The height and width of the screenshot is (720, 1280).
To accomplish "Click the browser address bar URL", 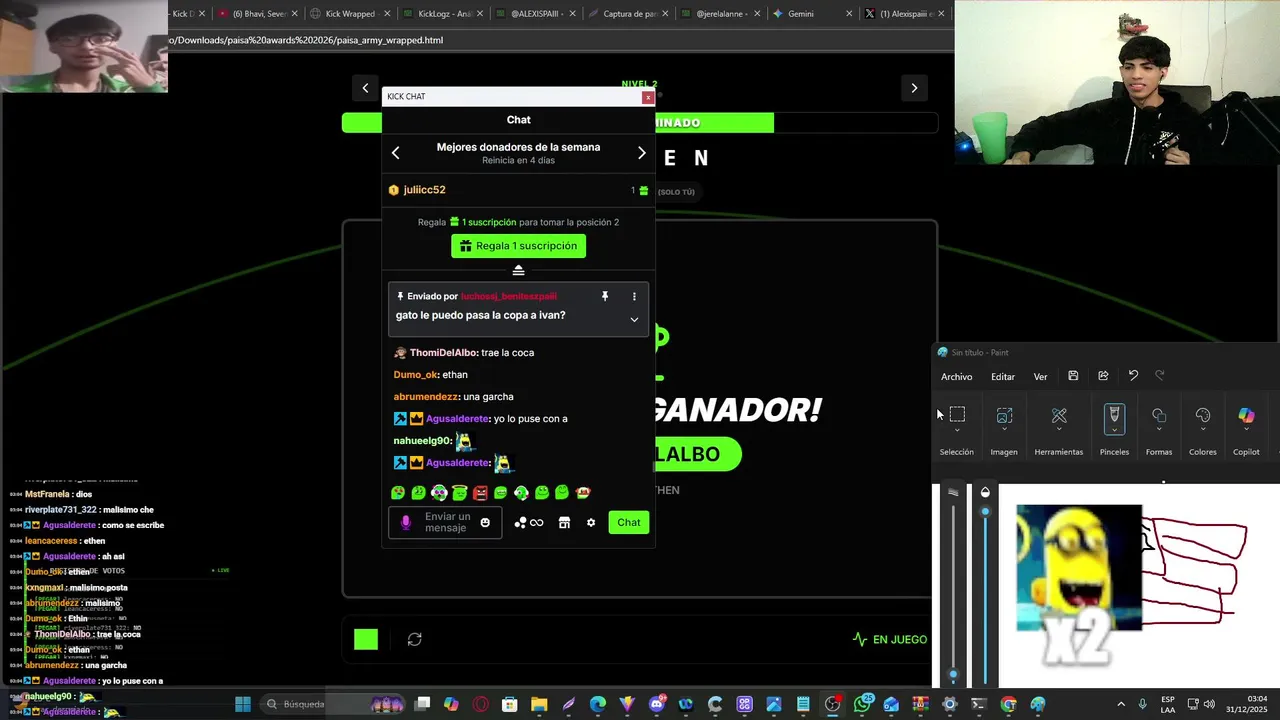I will tap(305, 40).
